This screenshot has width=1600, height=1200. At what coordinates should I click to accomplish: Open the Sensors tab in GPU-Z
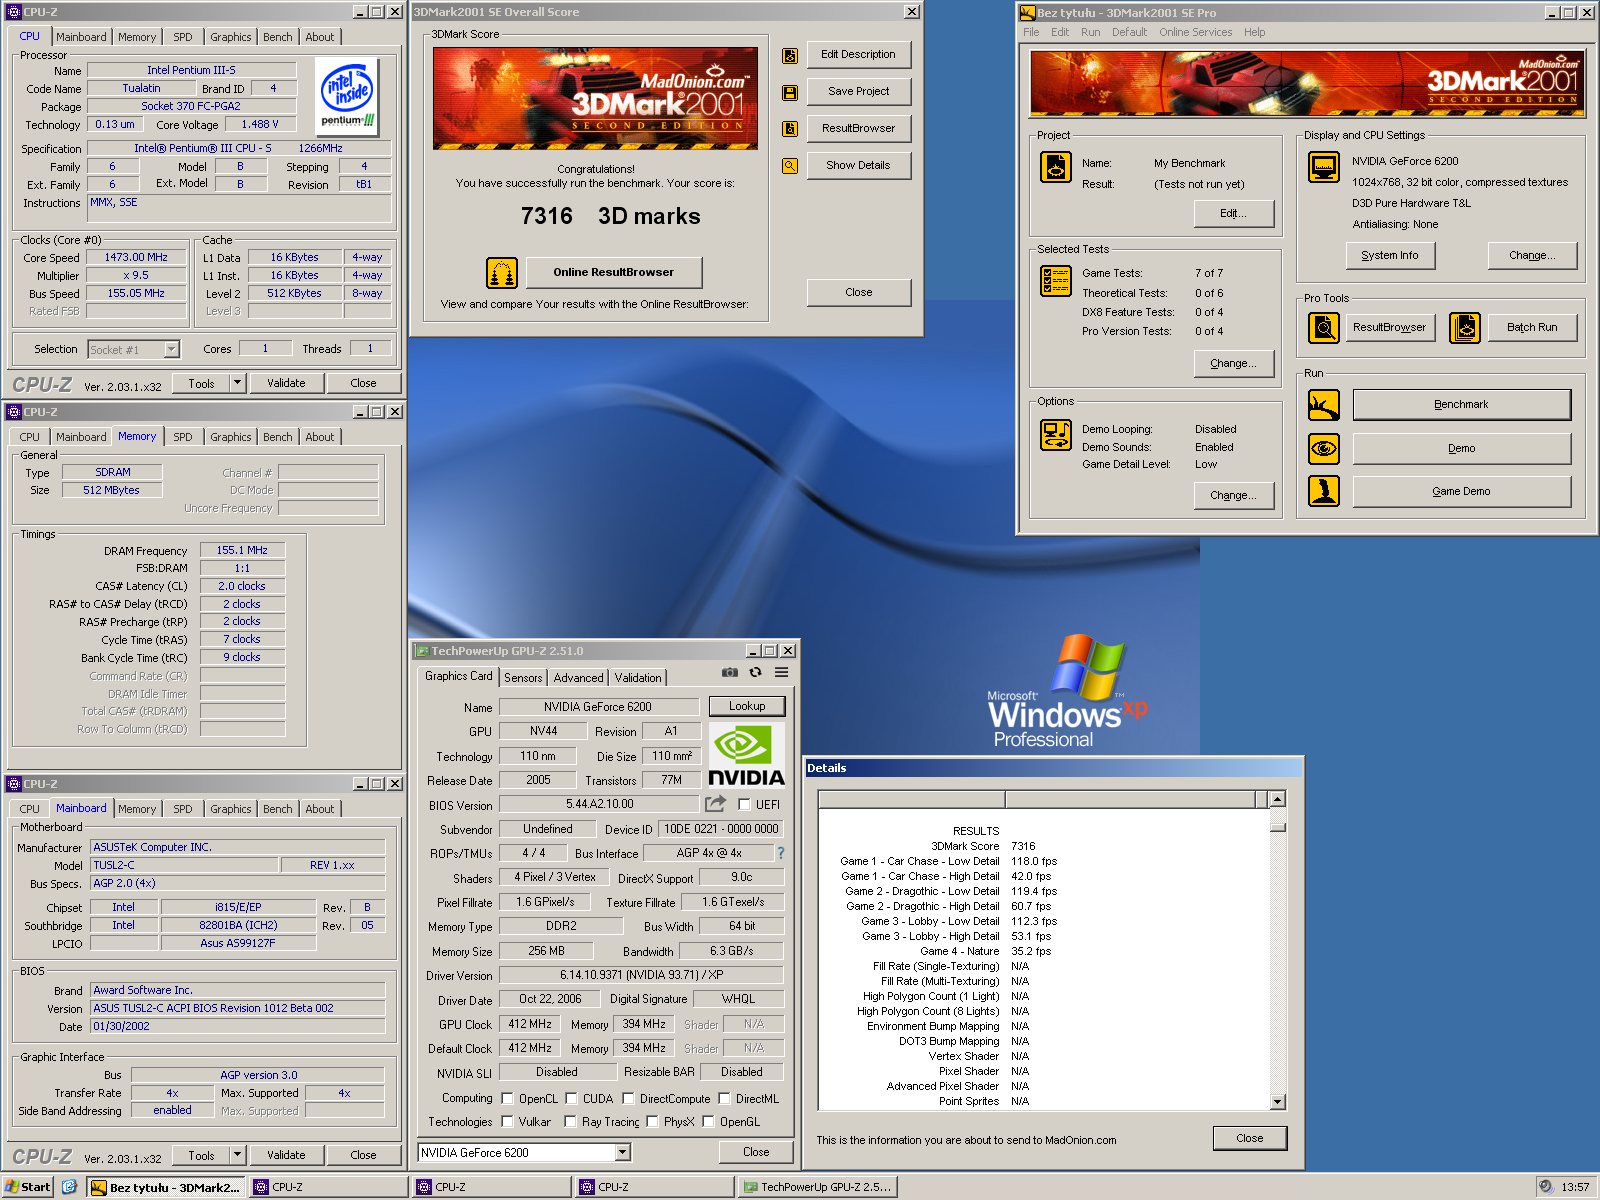[x=523, y=678]
